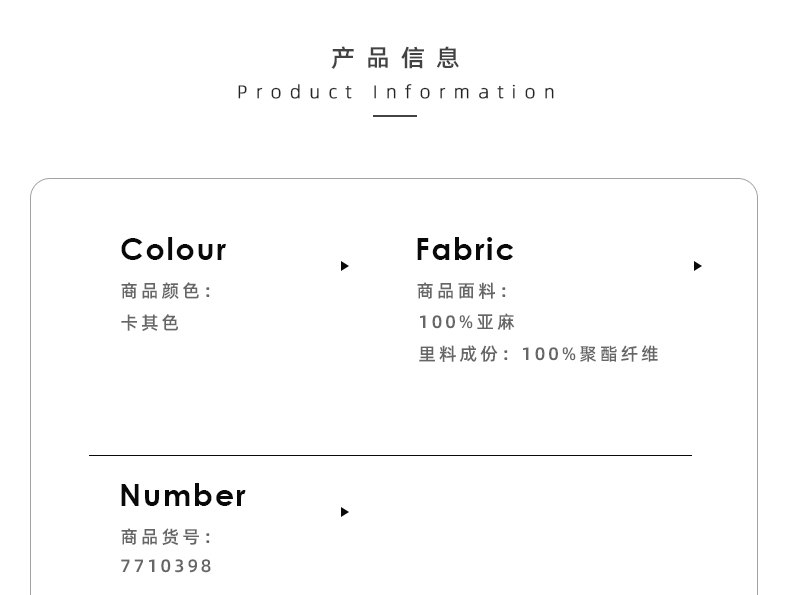The width and height of the screenshot is (790, 595).
Task: Click the 卡其色 colour value
Action: 149,323
